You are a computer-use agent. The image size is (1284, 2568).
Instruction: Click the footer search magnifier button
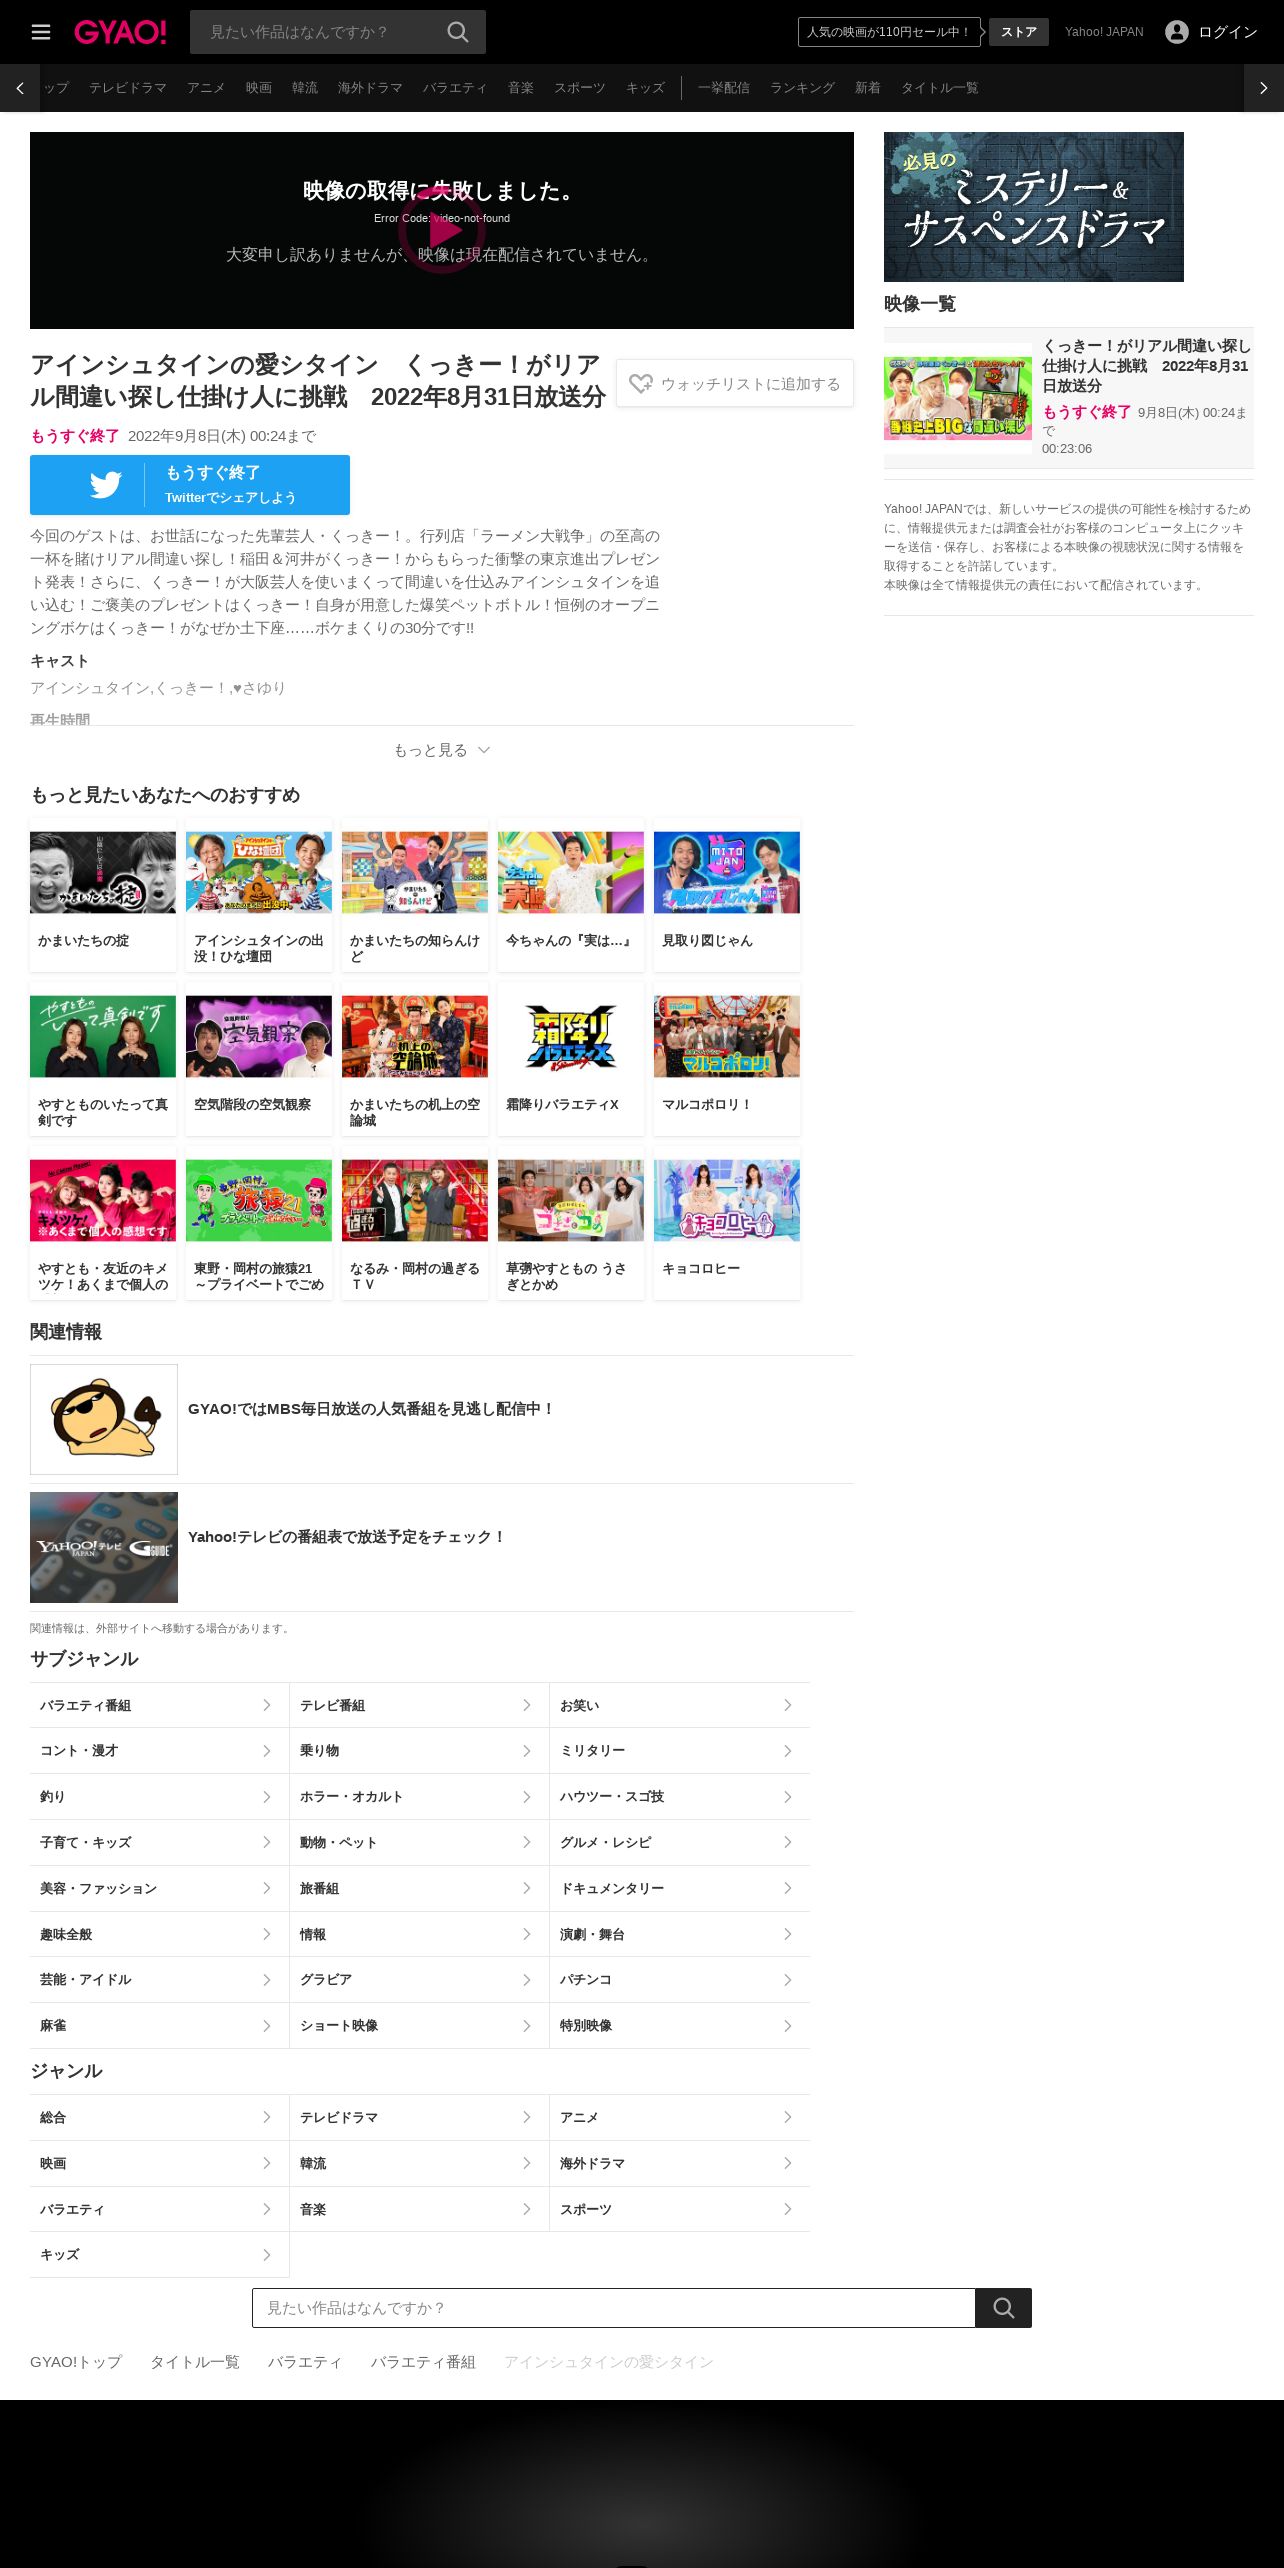pyautogui.click(x=1003, y=2308)
